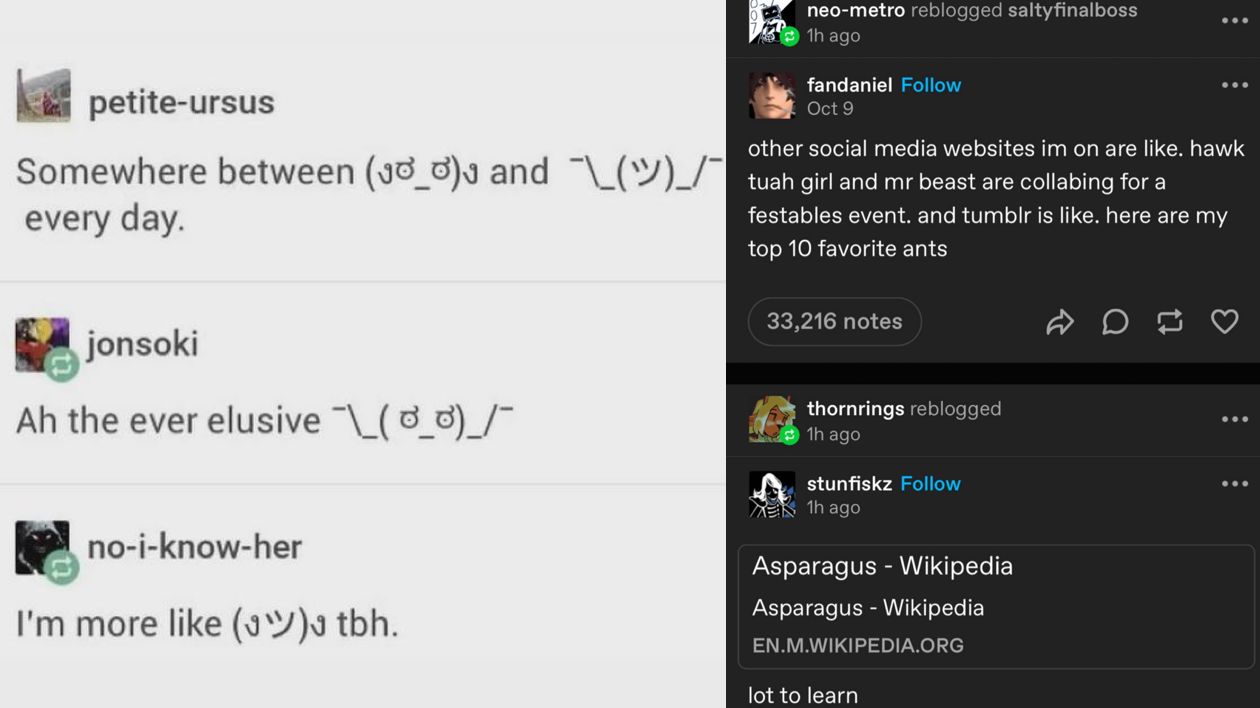The width and height of the screenshot is (1260, 708).
Task: Follow fandaniel
Action: [930, 85]
